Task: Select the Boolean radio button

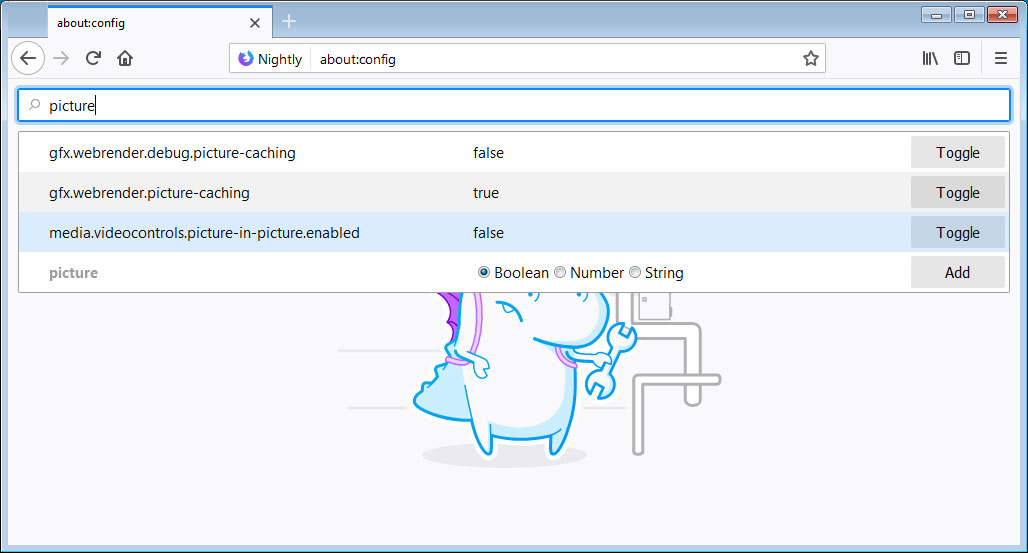Action: (484, 272)
